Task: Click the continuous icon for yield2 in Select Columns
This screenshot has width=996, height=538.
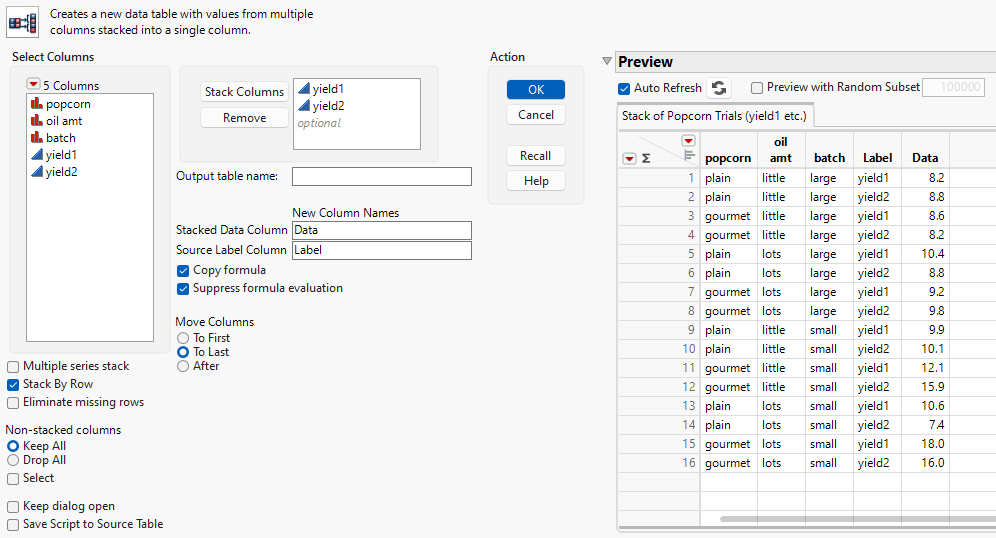Action: (36, 172)
